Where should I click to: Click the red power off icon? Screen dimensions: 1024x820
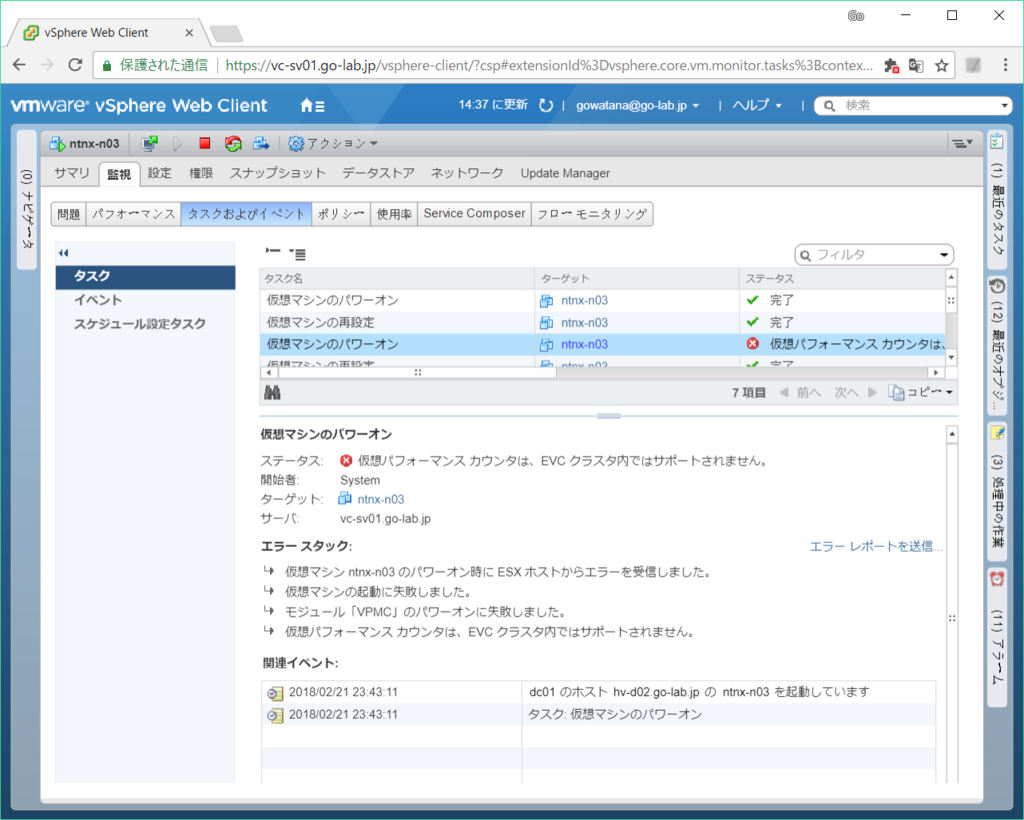pyautogui.click(x=204, y=143)
